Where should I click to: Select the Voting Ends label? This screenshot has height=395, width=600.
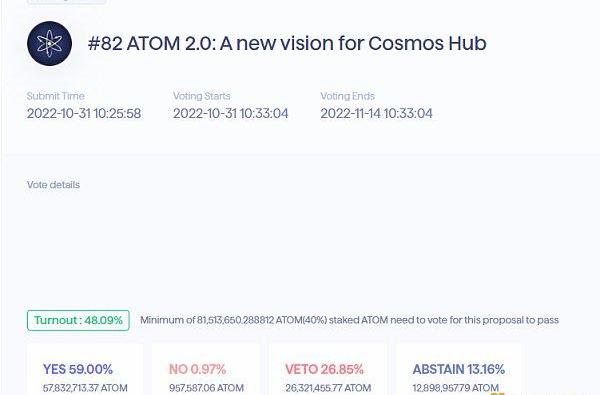[x=347, y=96]
